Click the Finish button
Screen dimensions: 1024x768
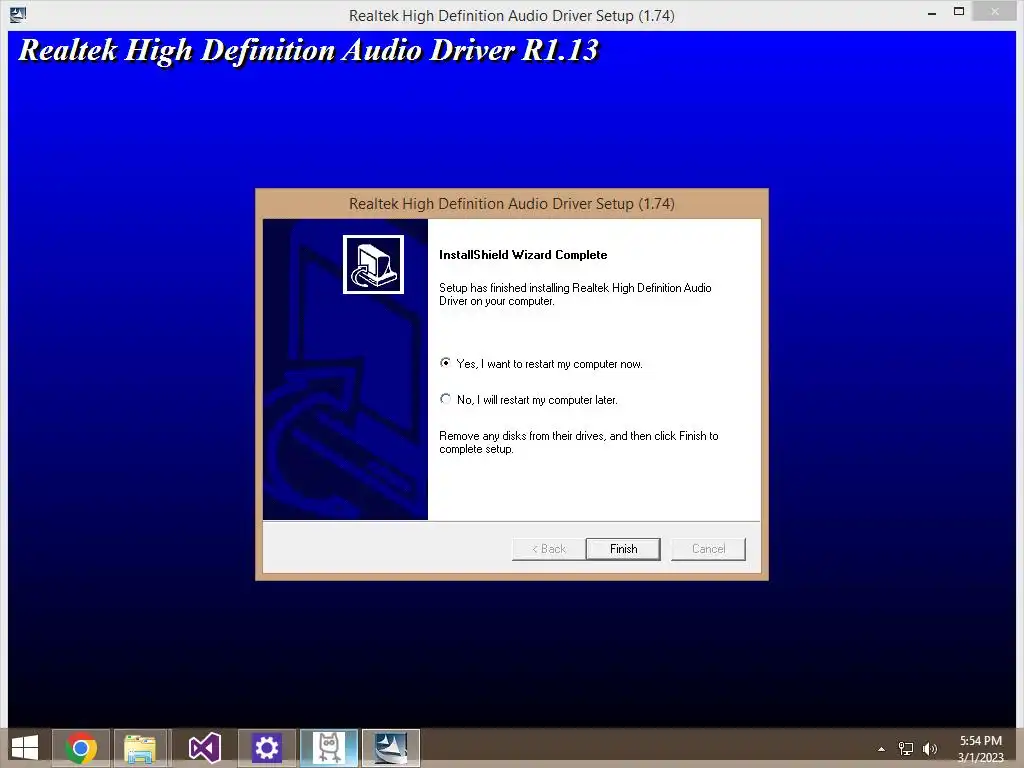point(623,549)
